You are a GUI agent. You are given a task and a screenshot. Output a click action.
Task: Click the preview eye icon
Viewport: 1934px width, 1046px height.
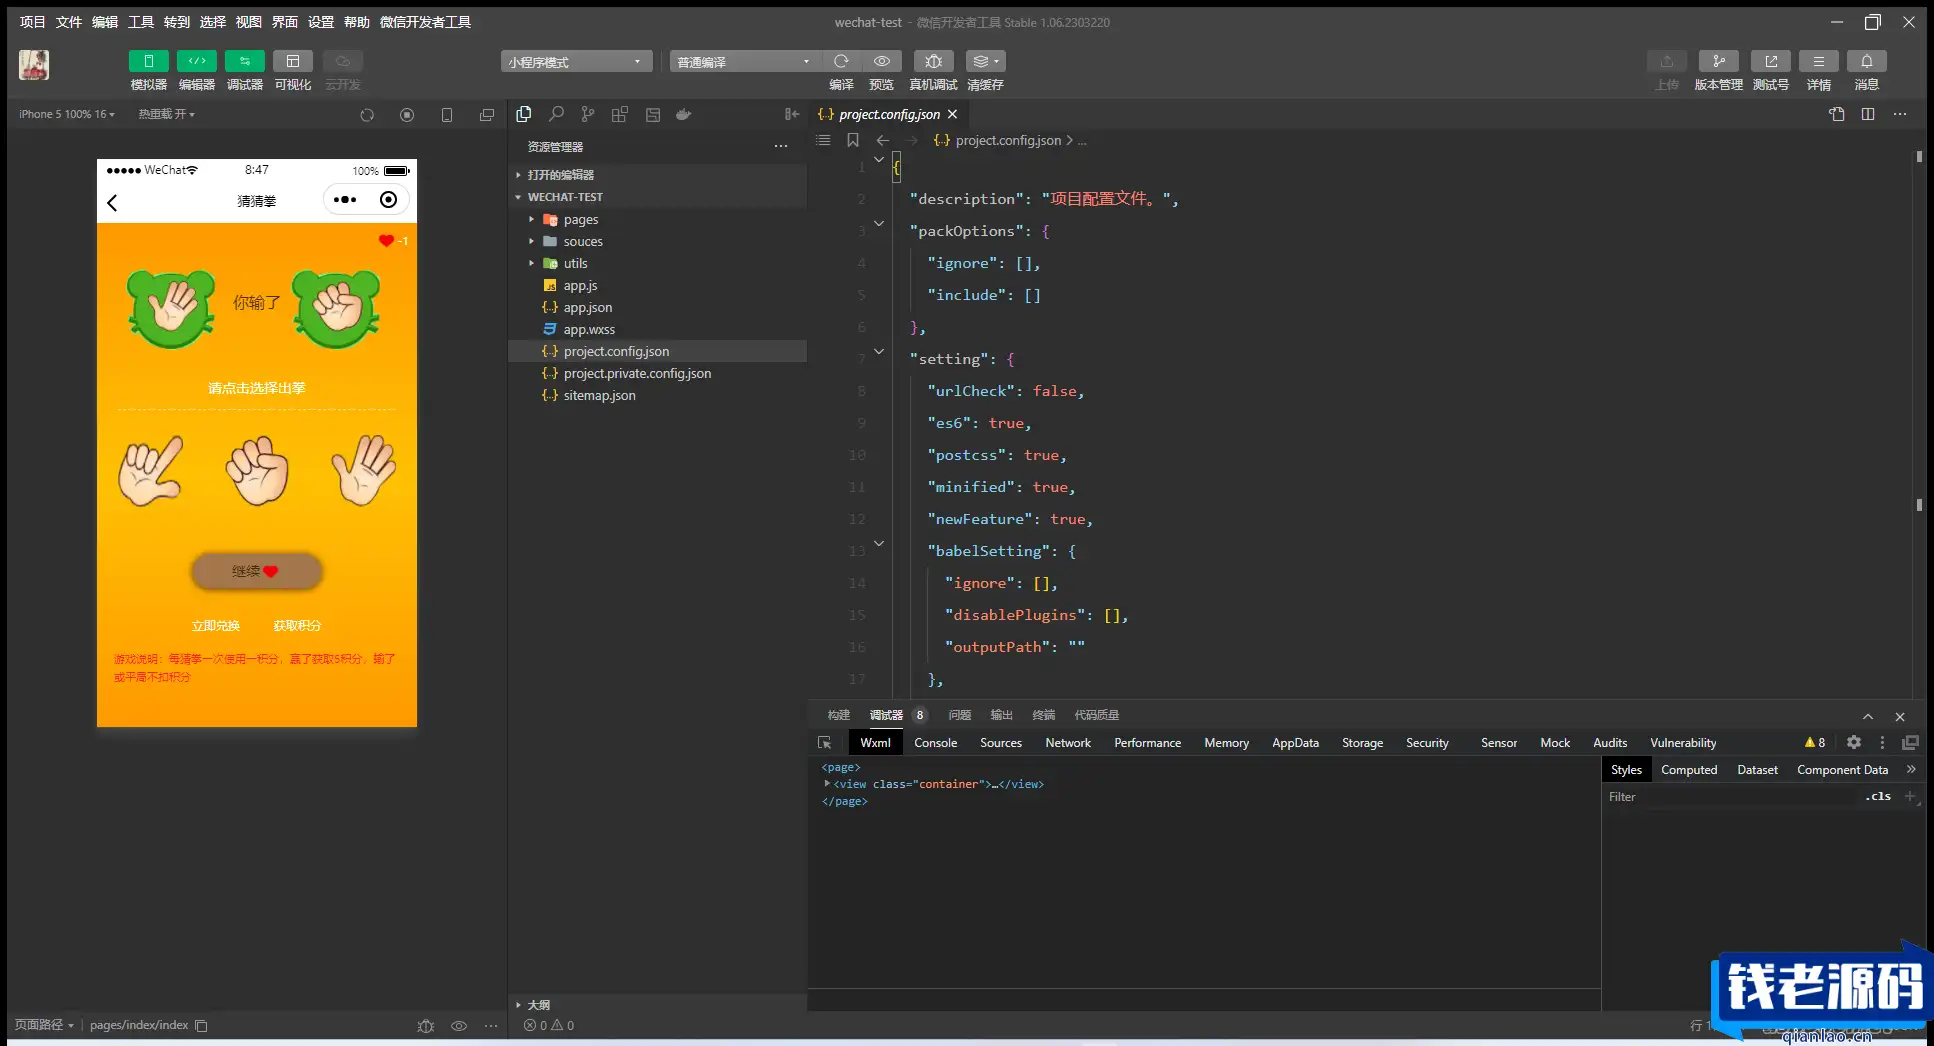tap(881, 61)
